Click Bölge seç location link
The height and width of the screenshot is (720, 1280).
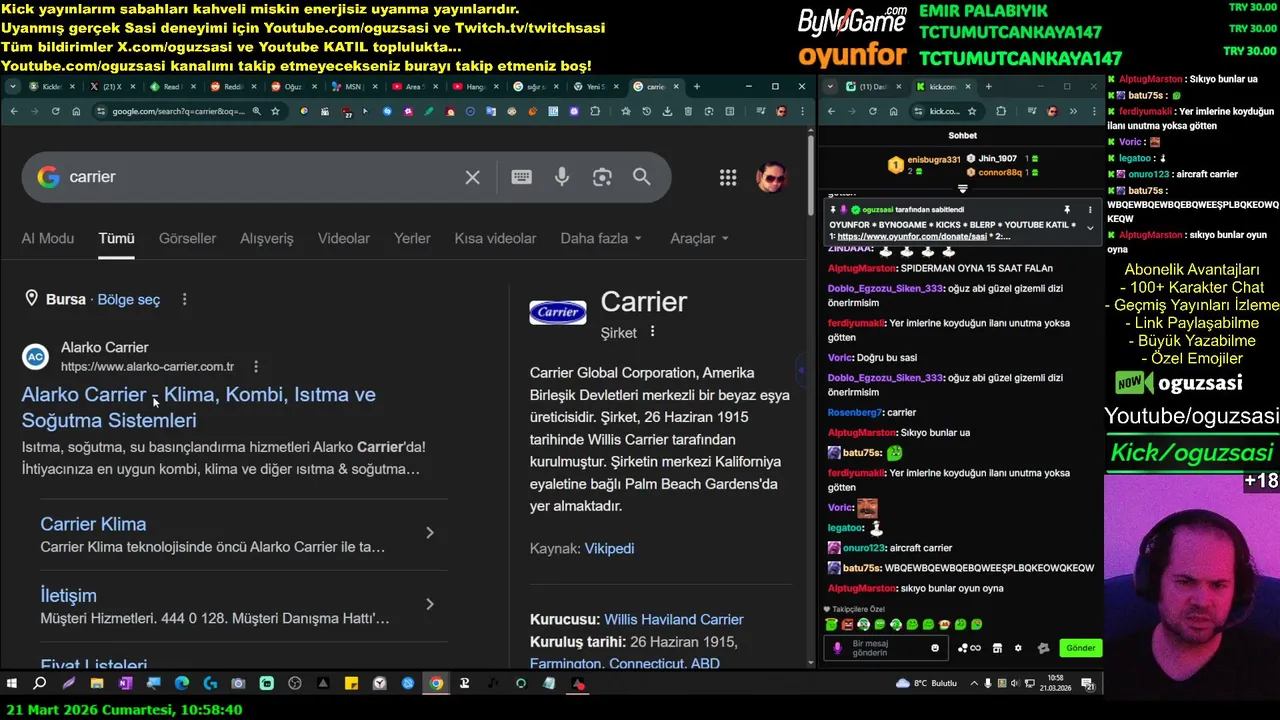(129, 299)
